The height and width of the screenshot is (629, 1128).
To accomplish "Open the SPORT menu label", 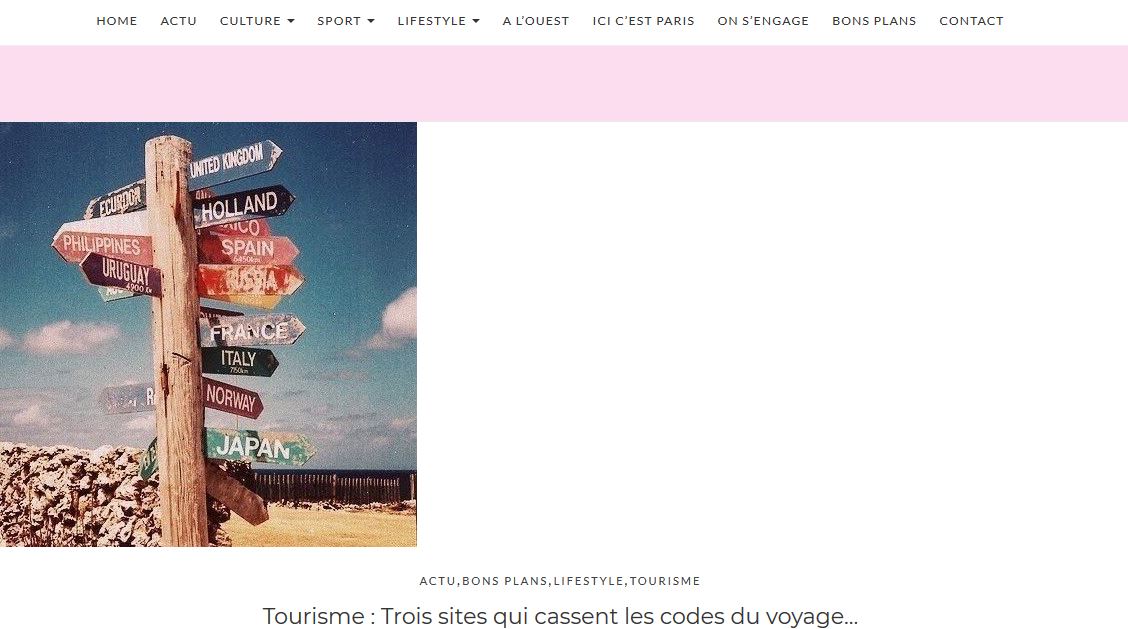I will (x=339, y=21).
